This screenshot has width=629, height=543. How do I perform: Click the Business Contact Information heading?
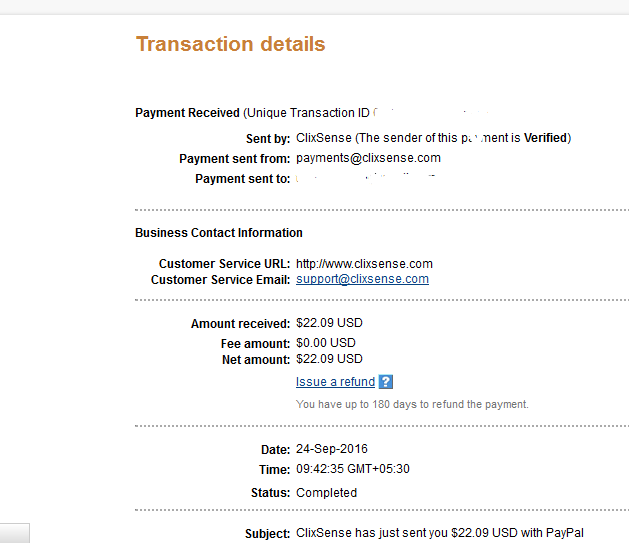[218, 233]
